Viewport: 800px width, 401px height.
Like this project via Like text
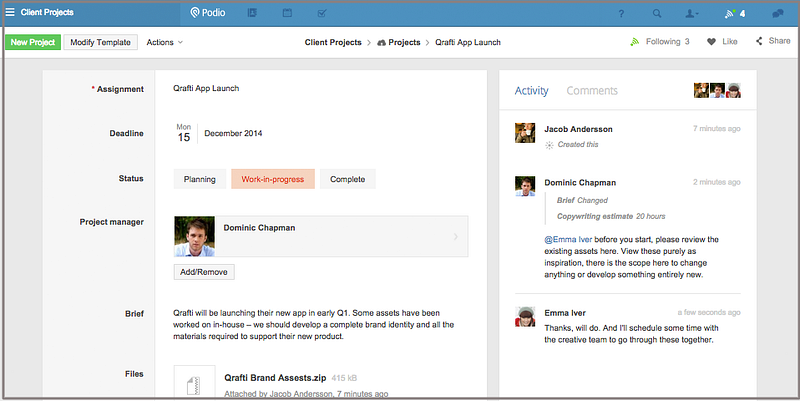[x=730, y=42]
